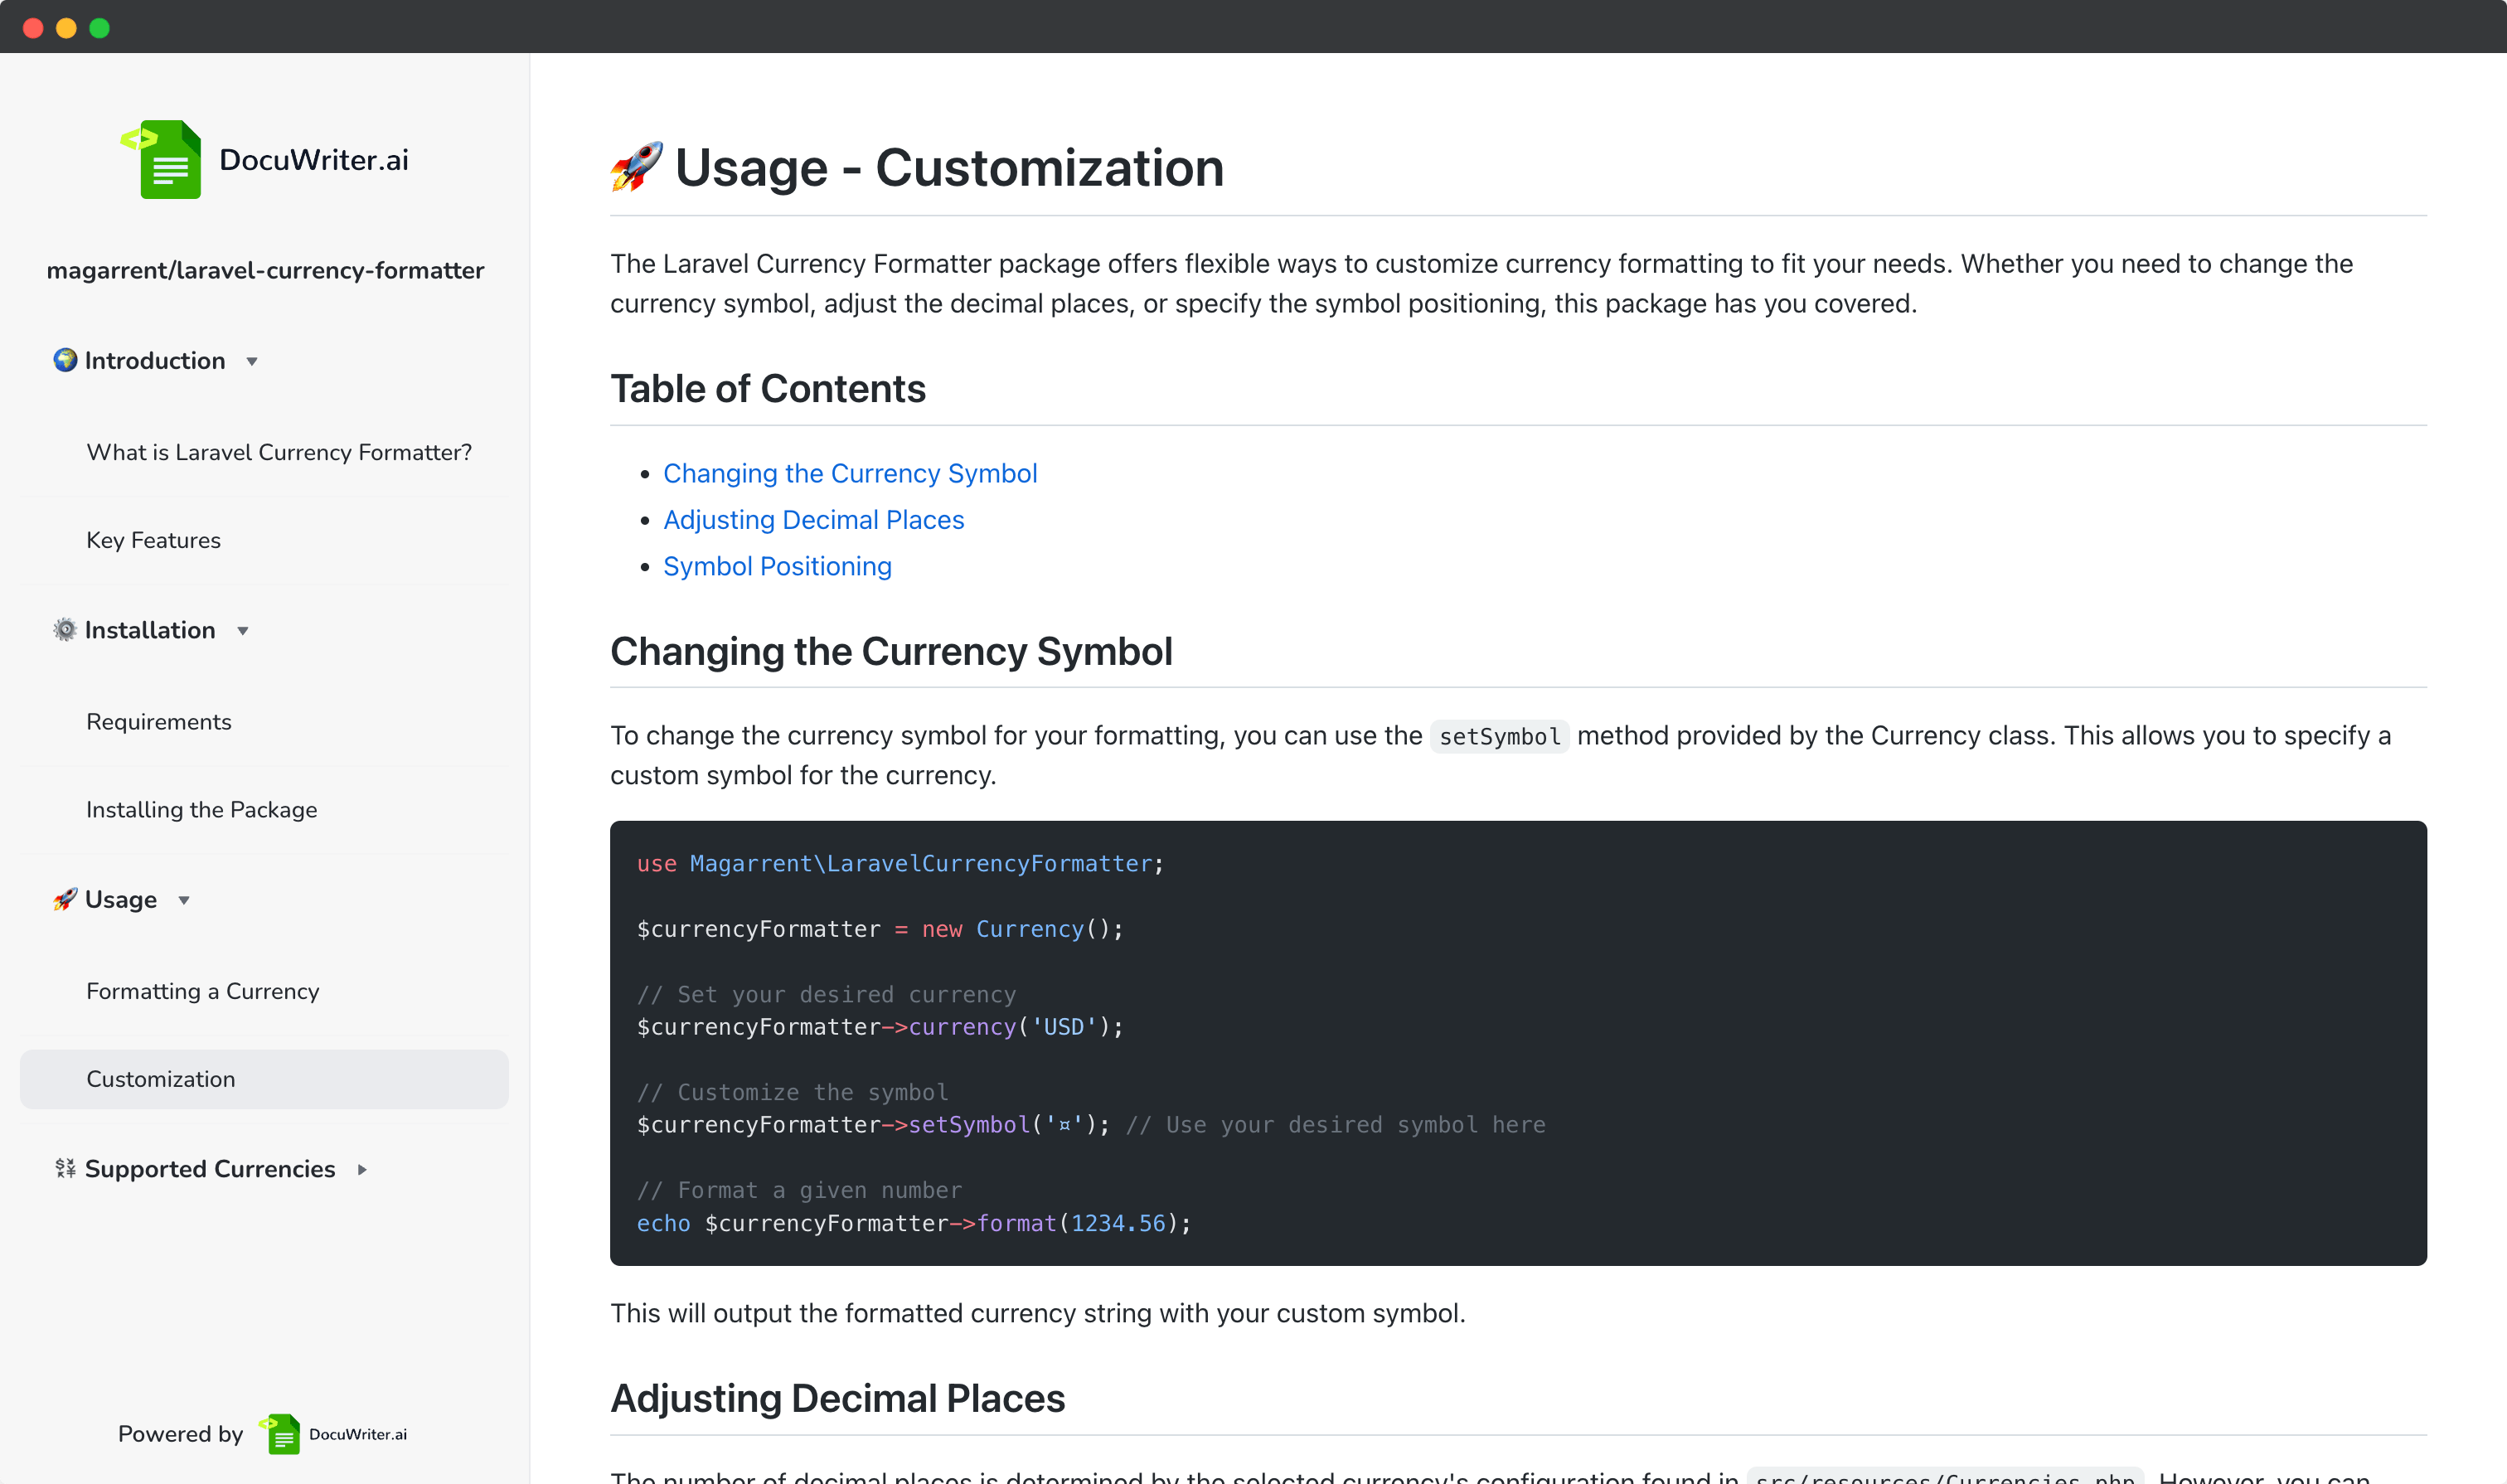This screenshot has width=2507, height=1484.
Task: Click the small DocuWriter.ai logo in footer
Action: coord(280,1434)
